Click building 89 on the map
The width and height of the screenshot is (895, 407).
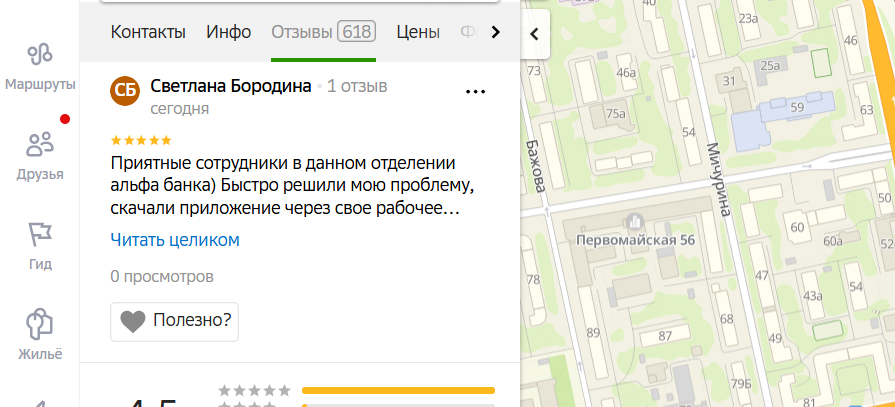point(593,332)
